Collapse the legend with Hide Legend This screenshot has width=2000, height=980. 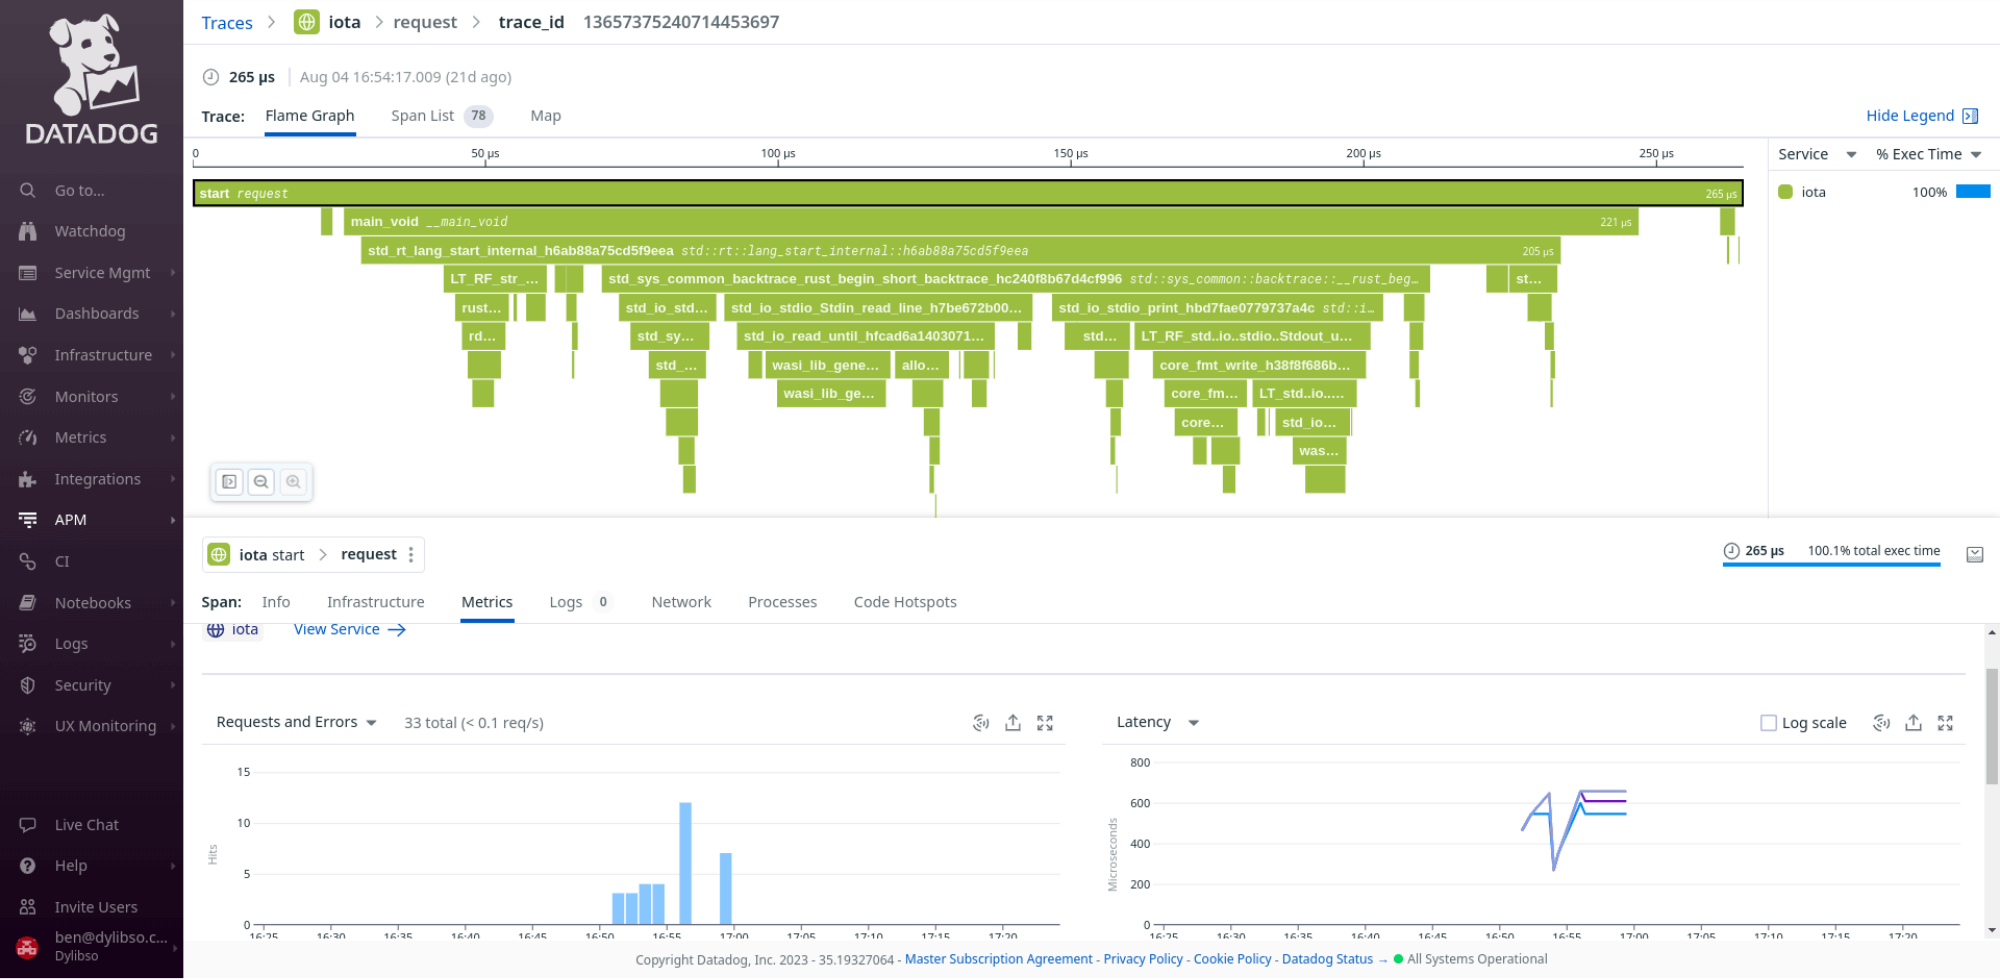tap(1912, 115)
